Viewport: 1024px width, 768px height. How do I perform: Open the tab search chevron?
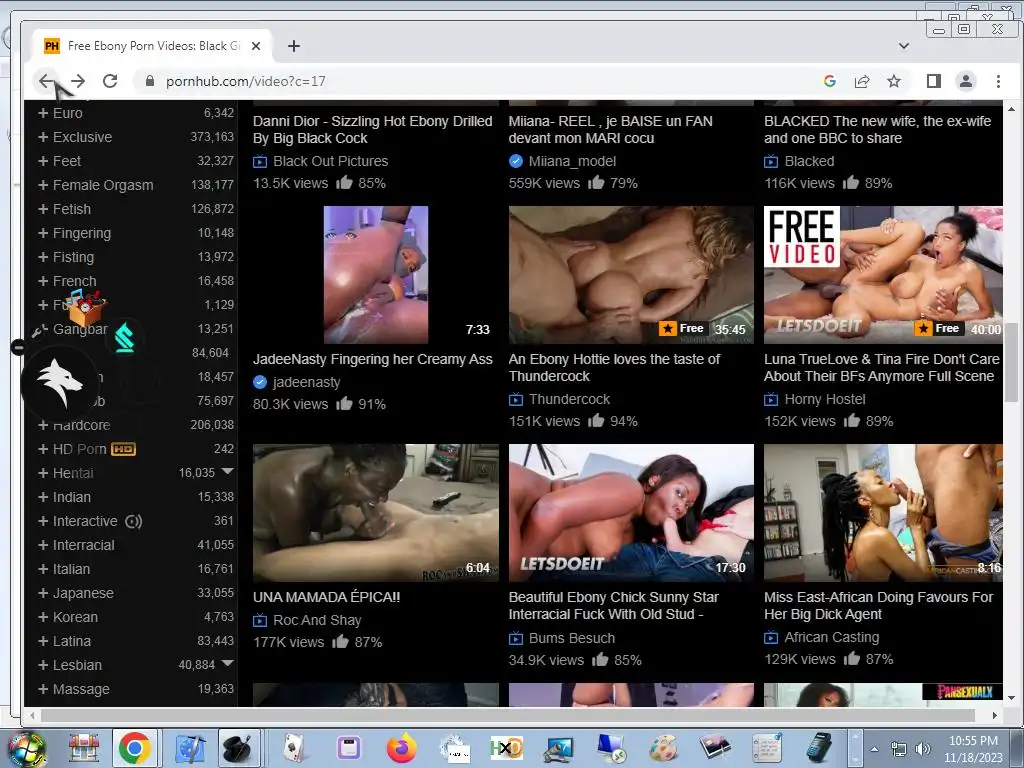point(904,46)
